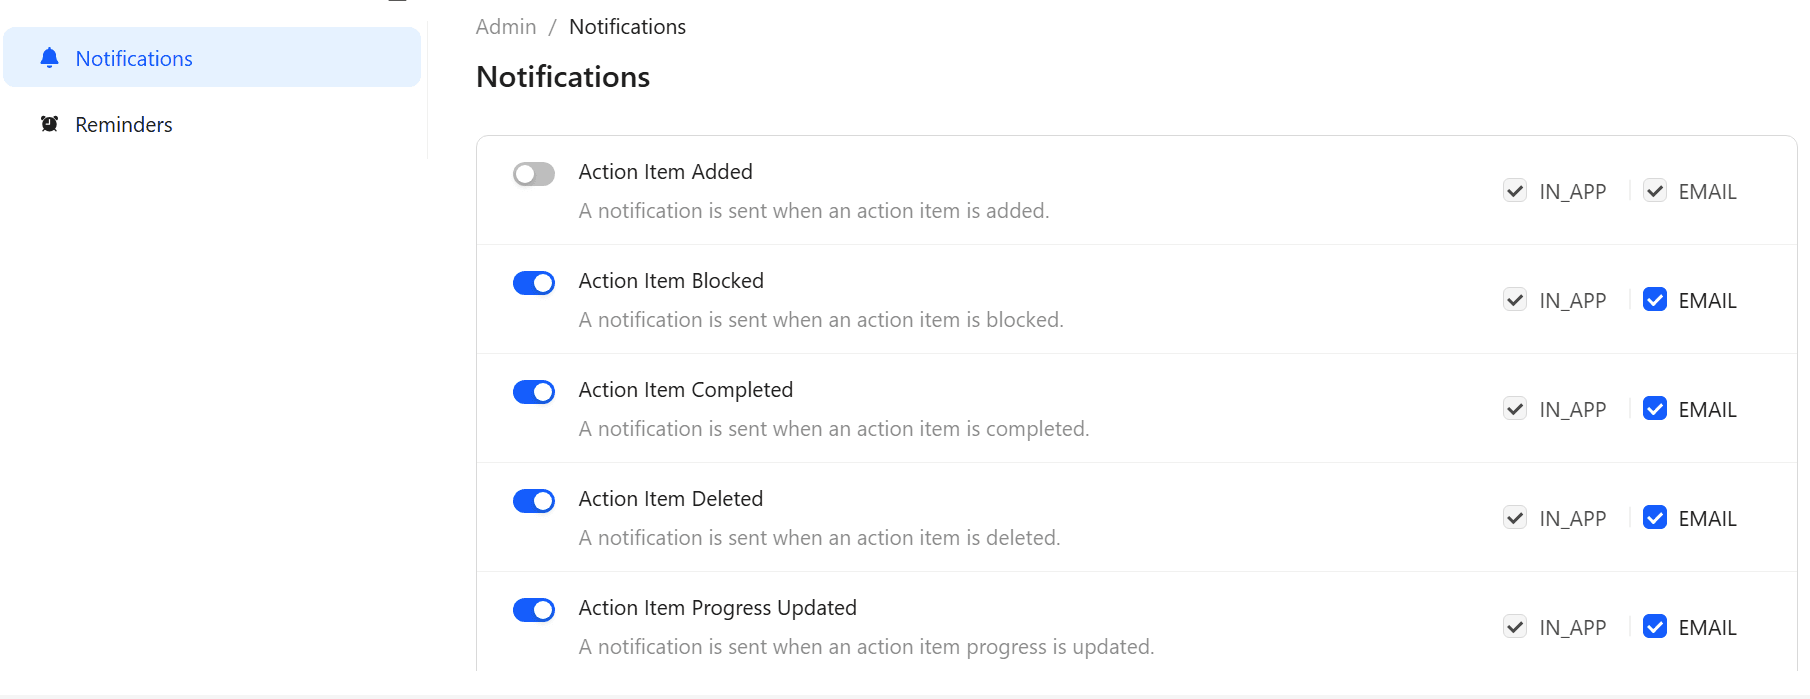Disable the Action Item Blocked toggle
Image resolution: width=1810 pixels, height=699 pixels.
[533, 282]
